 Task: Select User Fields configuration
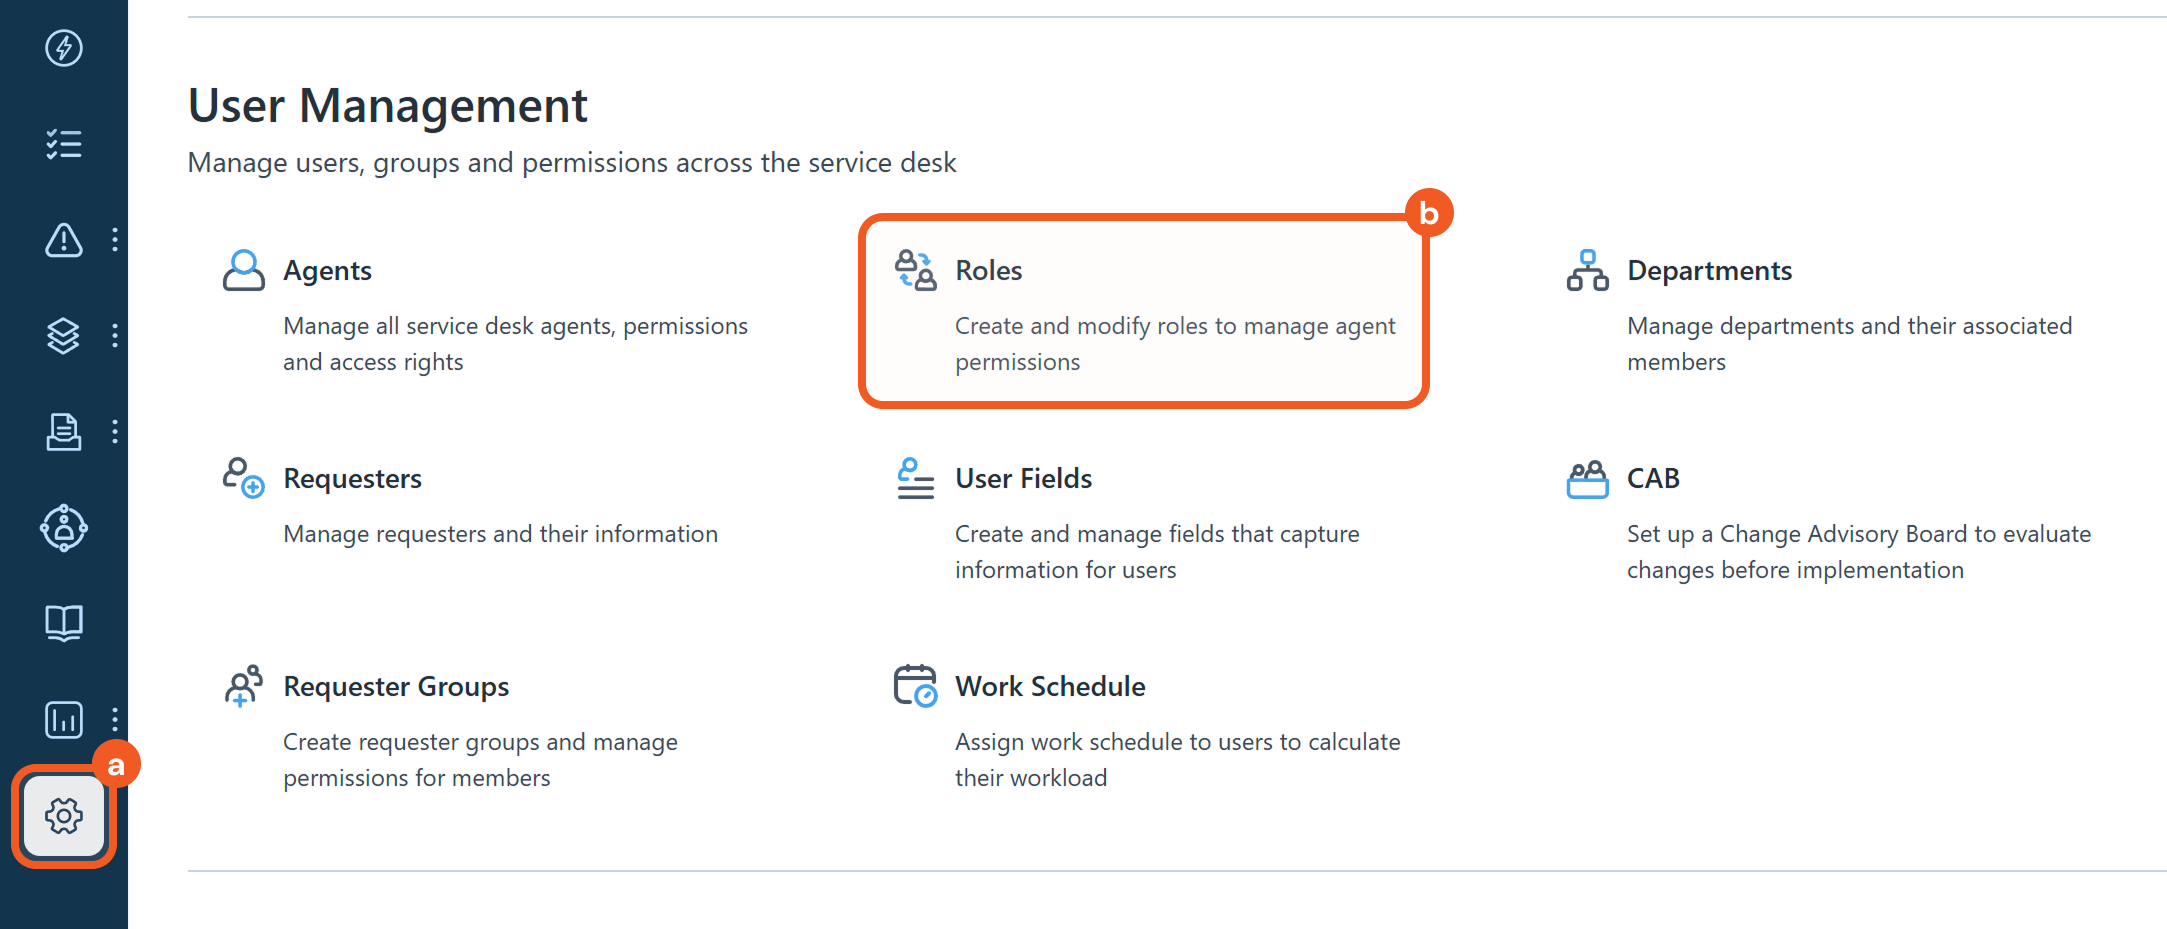click(x=1023, y=479)
